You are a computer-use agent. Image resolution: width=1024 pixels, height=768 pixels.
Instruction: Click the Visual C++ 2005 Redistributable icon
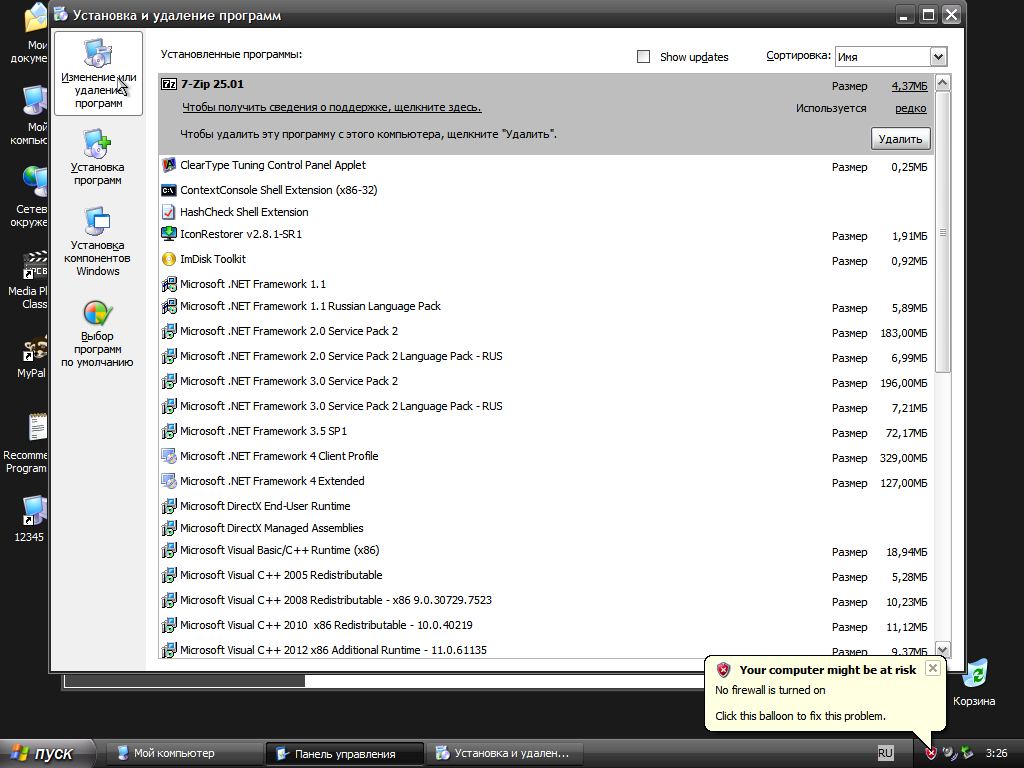[168, 575]
